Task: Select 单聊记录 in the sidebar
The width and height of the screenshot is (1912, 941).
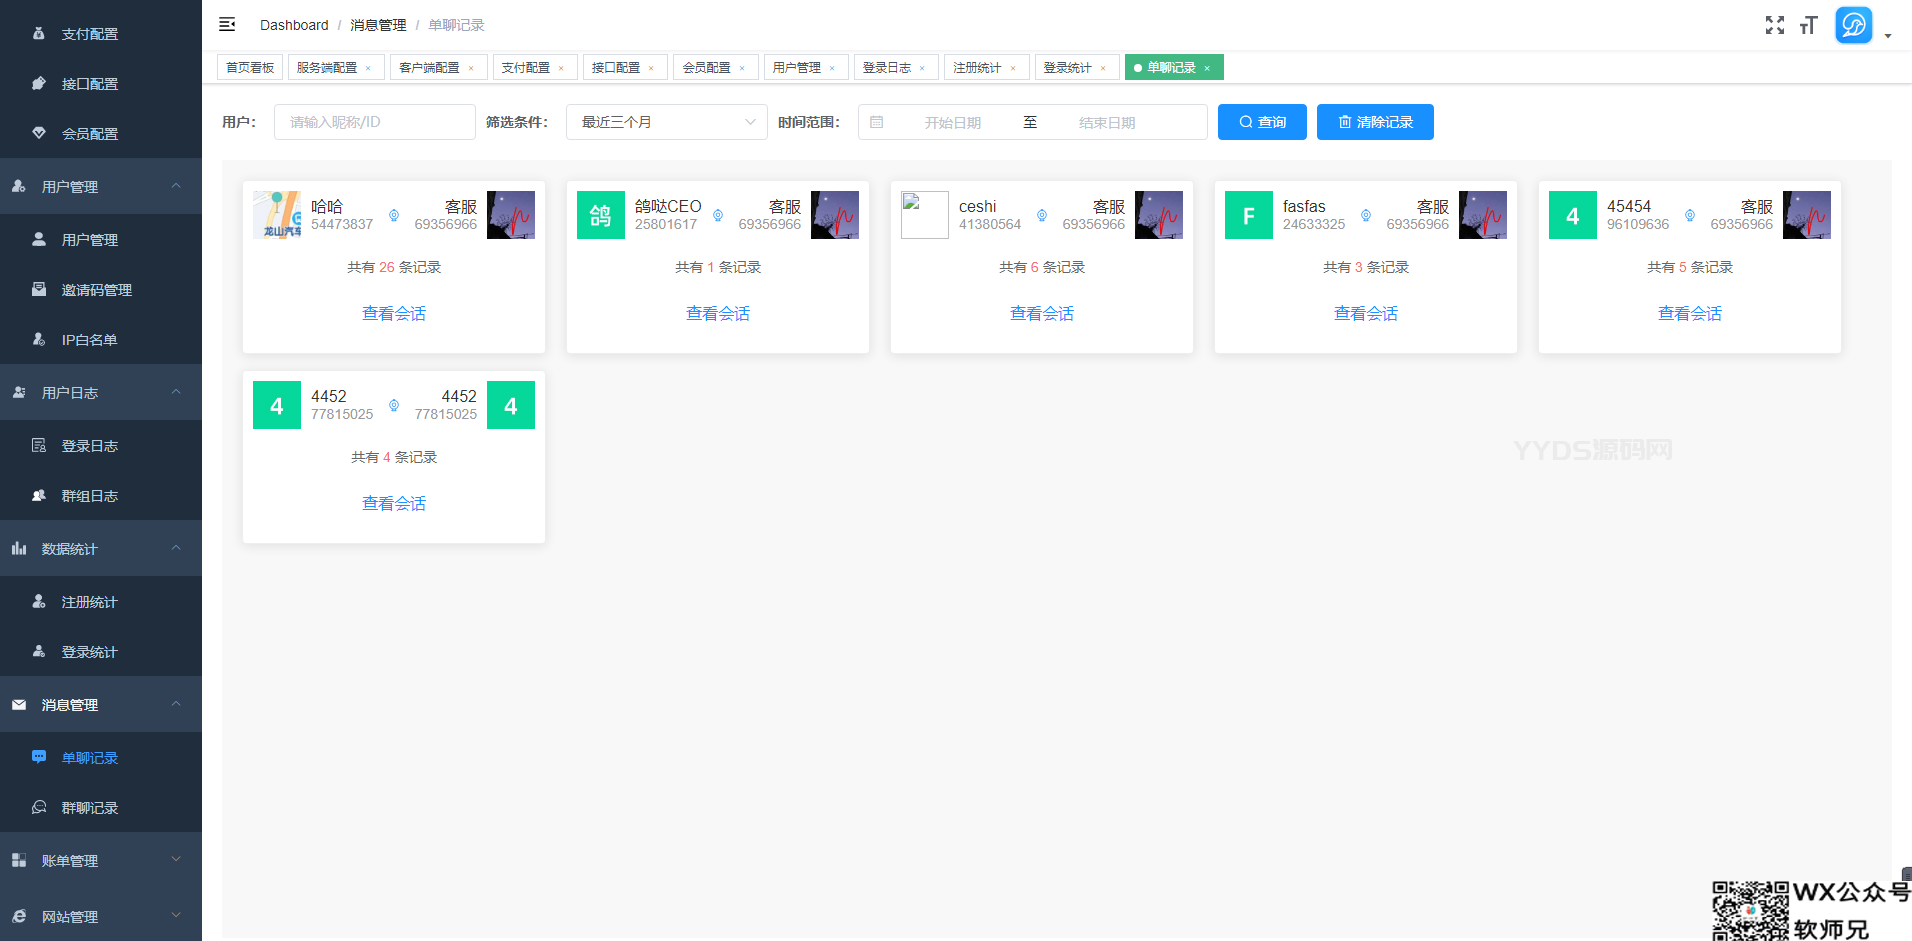Action: pyautogui.click(x=101, y=757)
